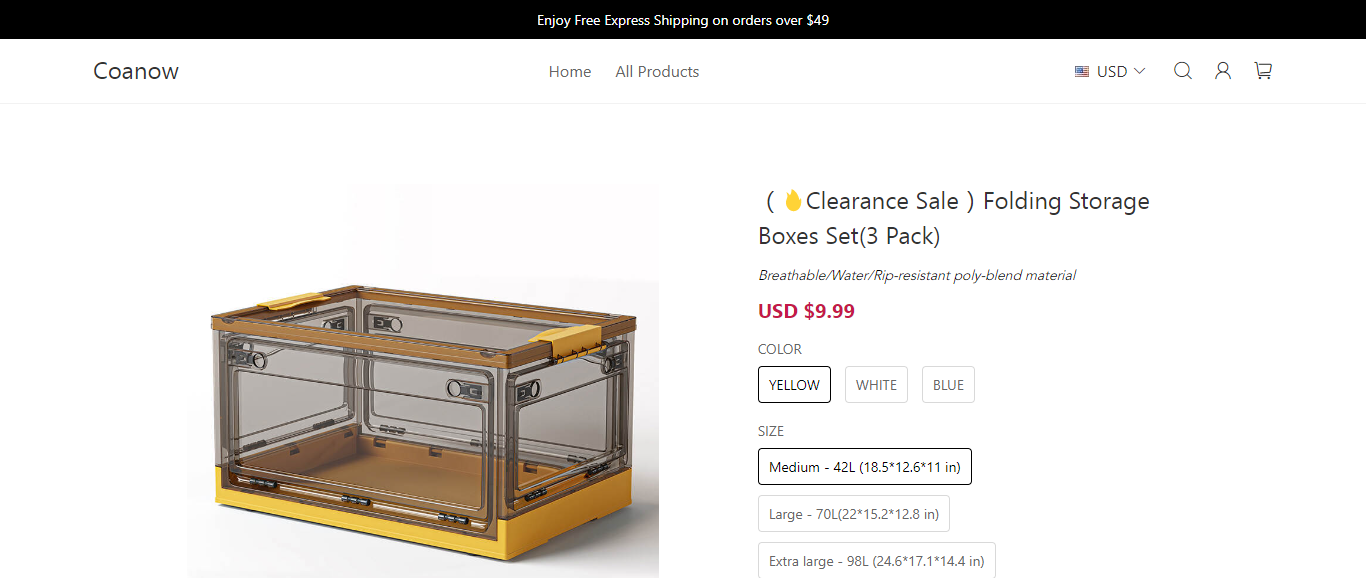Image resolution: width=1366 pixels, height=578 pixels.
Task: Click the flame emoji in product title
Action: point(793,201)
